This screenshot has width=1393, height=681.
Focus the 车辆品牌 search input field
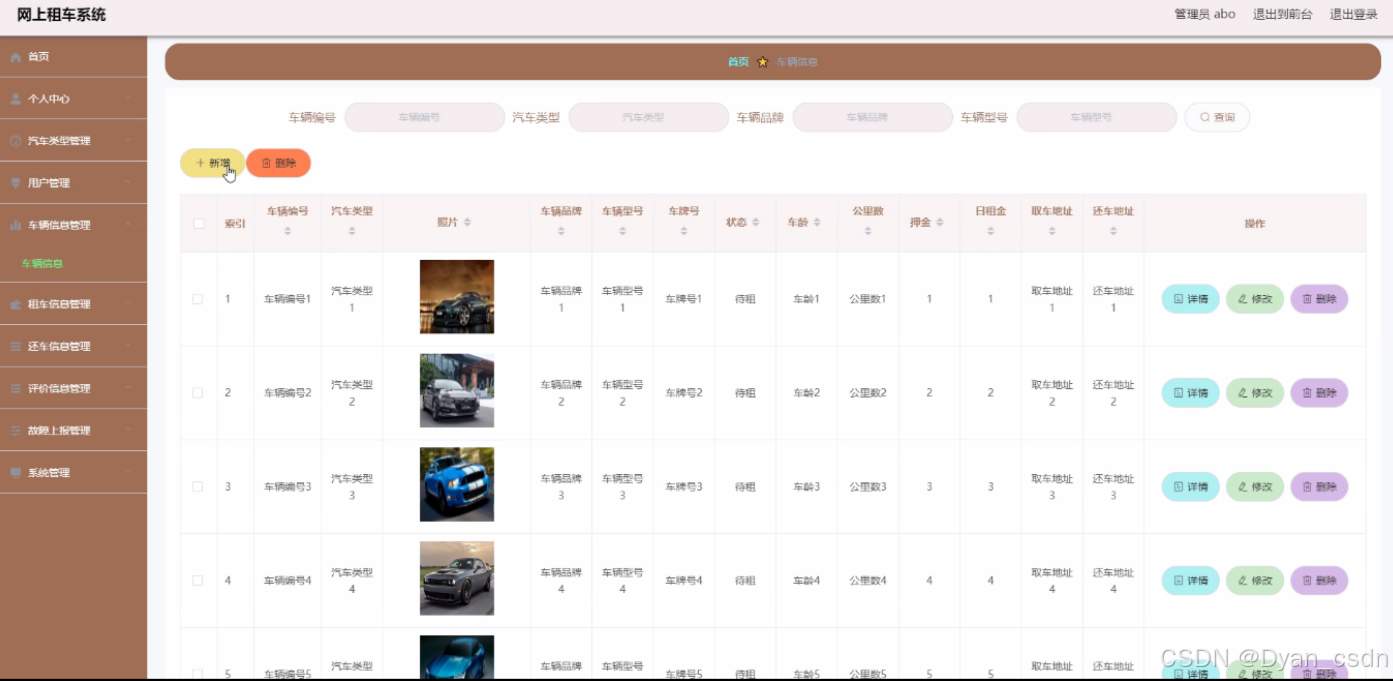(x=873, y=118)
